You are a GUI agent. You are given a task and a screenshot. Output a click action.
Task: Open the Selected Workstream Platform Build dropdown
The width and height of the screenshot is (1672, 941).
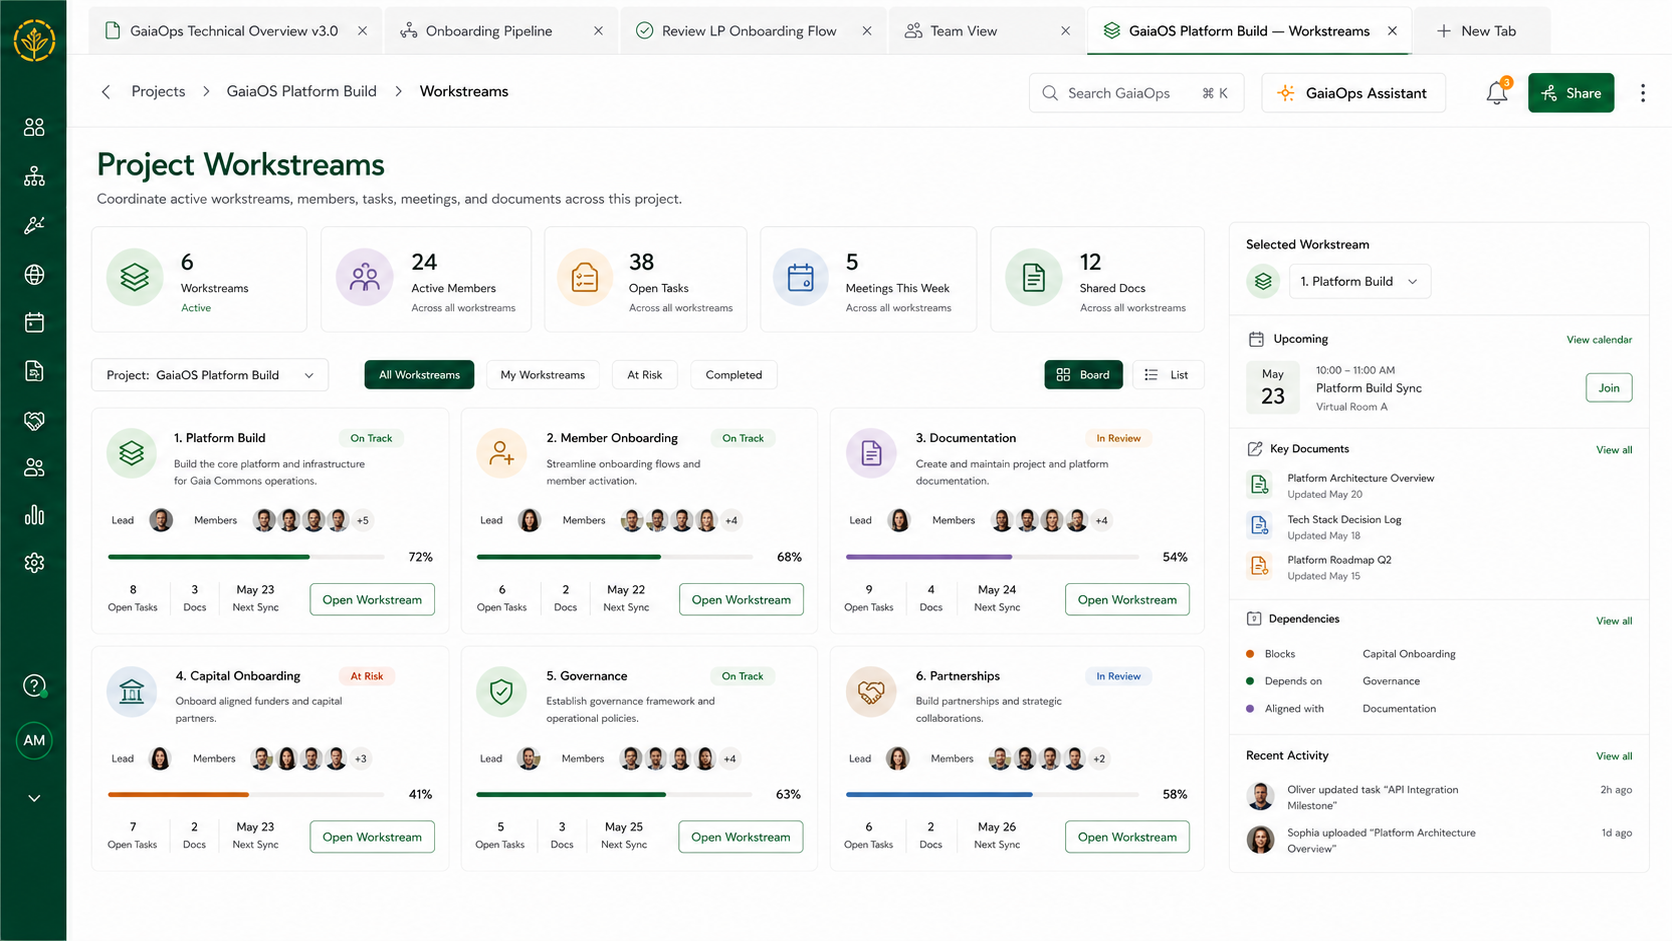click(1359, 281)
